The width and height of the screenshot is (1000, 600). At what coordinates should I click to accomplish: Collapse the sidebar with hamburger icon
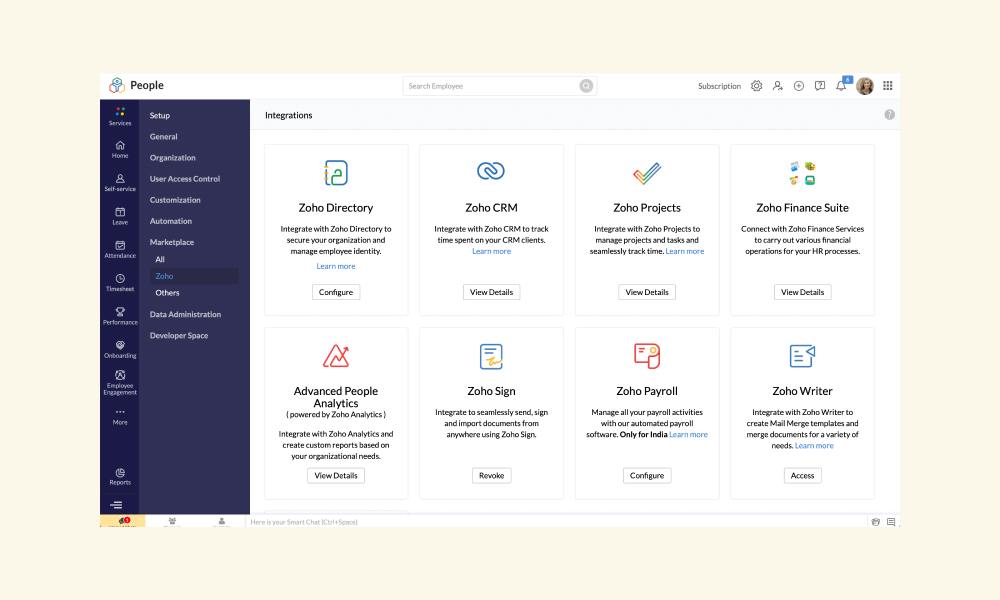(x=116, y=505)
